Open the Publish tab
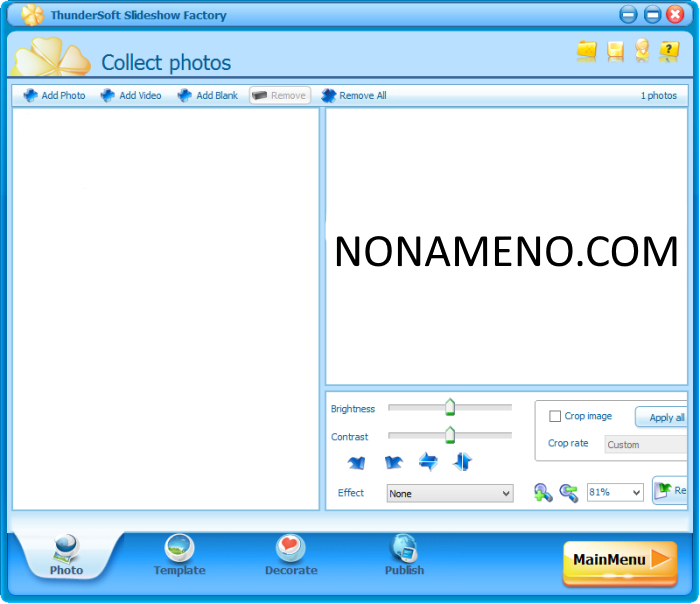 [x=404, y=556]
